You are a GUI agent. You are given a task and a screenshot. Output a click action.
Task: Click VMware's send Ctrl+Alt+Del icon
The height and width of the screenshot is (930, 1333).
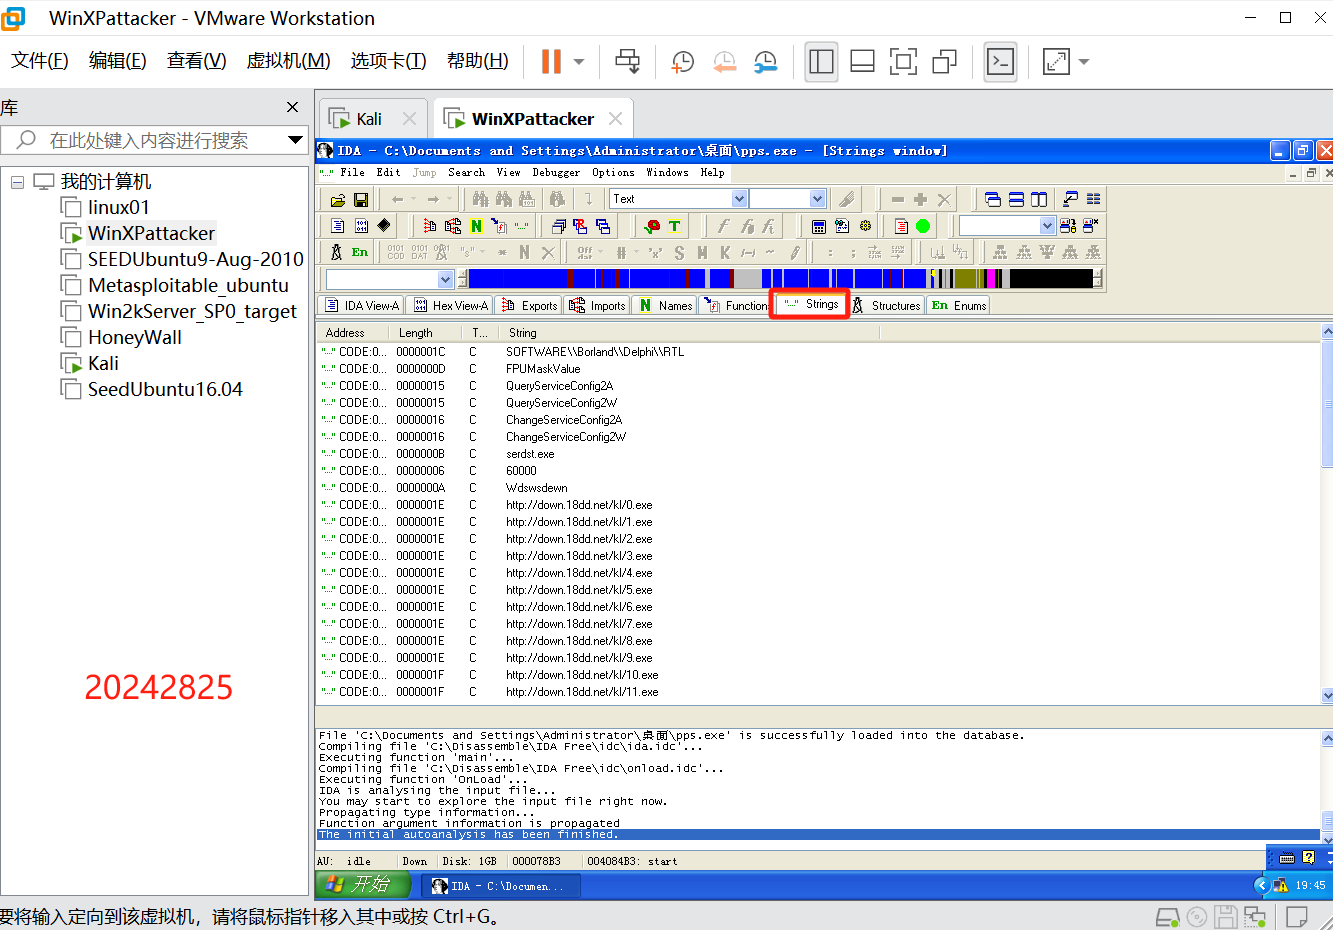628,62
